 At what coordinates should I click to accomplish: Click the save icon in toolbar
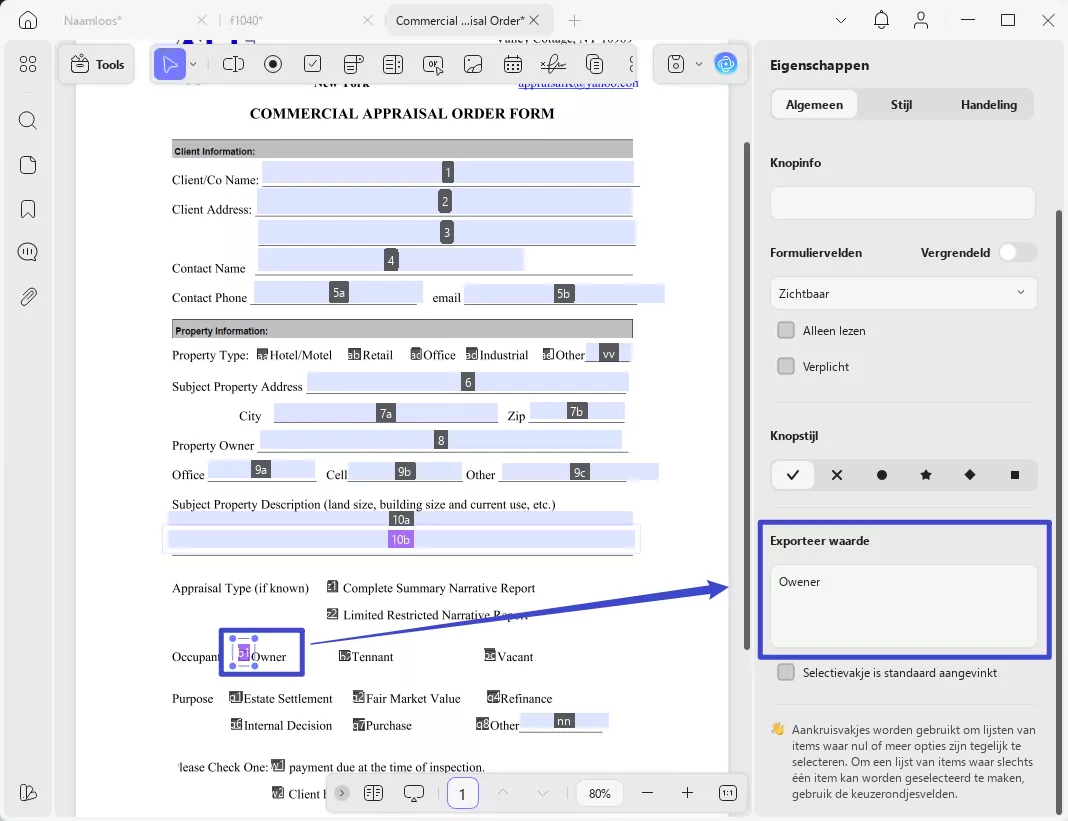point(675,64)
